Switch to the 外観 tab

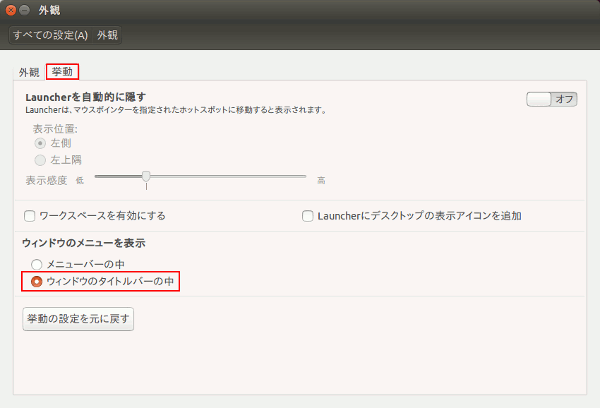(29, 72)
